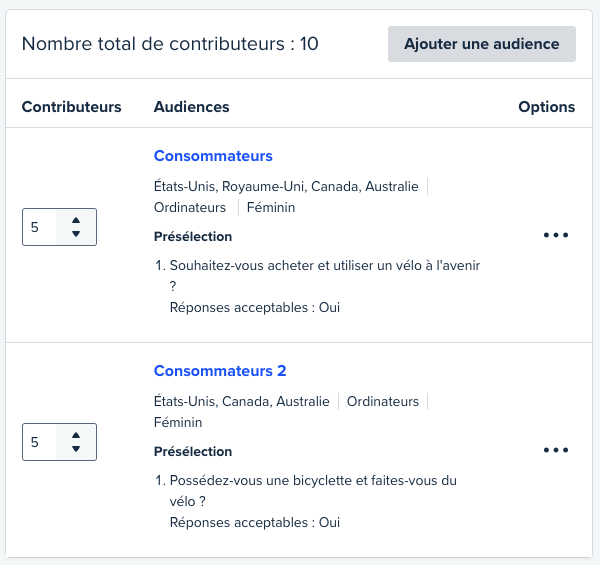The image size is (600, 565).
Task: Click the Contributeurs column header
Action: coord(72,107)
